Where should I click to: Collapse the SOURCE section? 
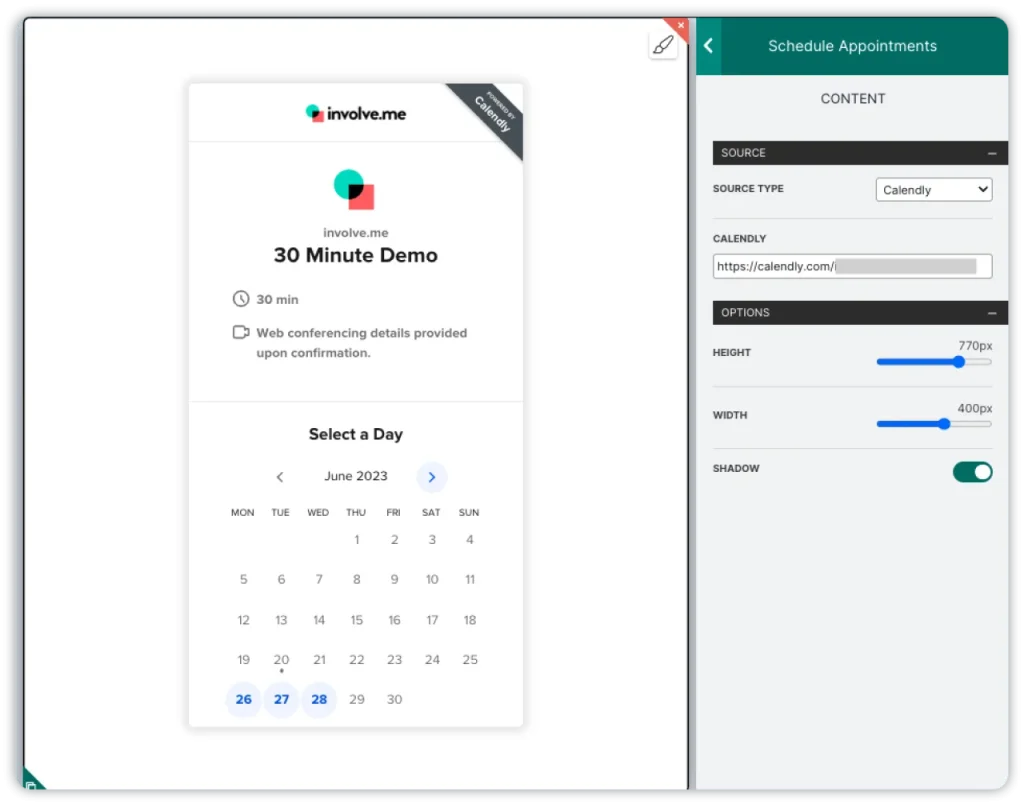991,153
